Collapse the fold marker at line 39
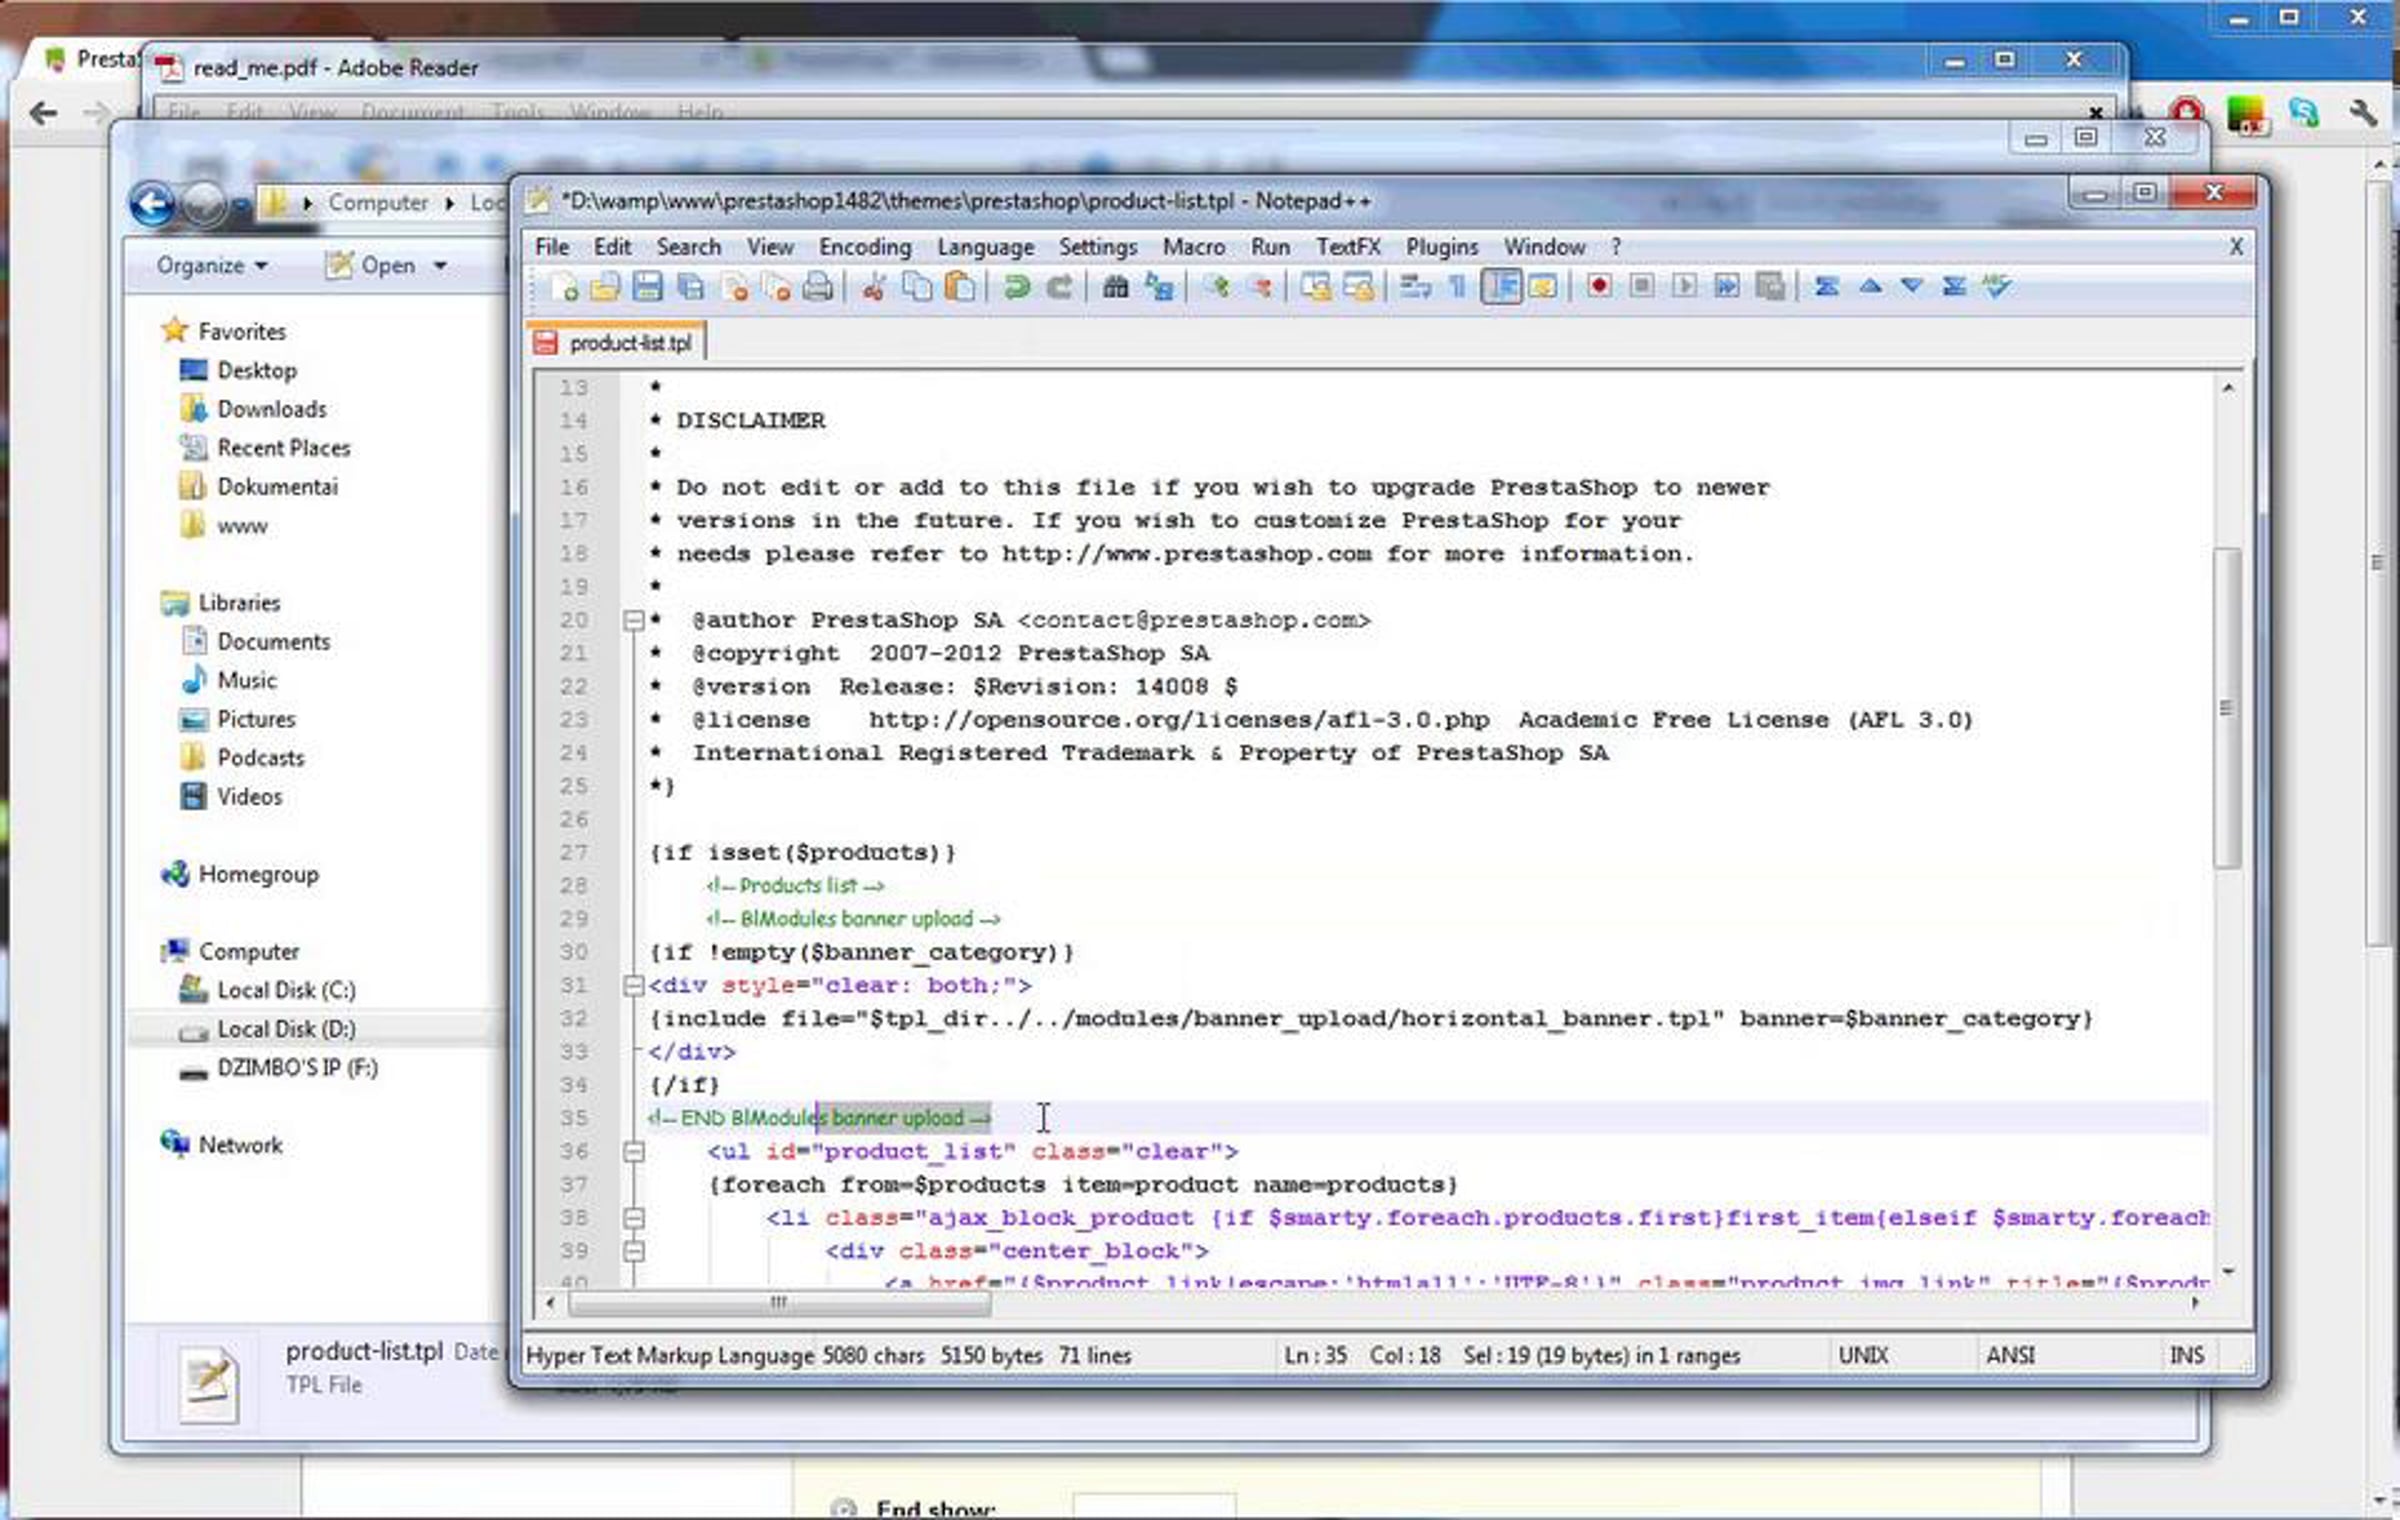 point(633,1251)
